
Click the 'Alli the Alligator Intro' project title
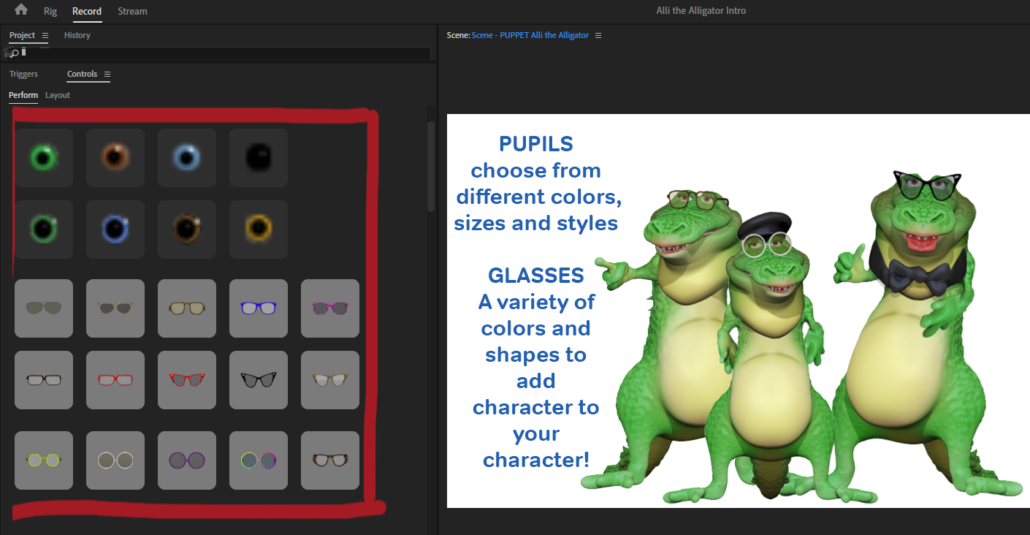701,11
